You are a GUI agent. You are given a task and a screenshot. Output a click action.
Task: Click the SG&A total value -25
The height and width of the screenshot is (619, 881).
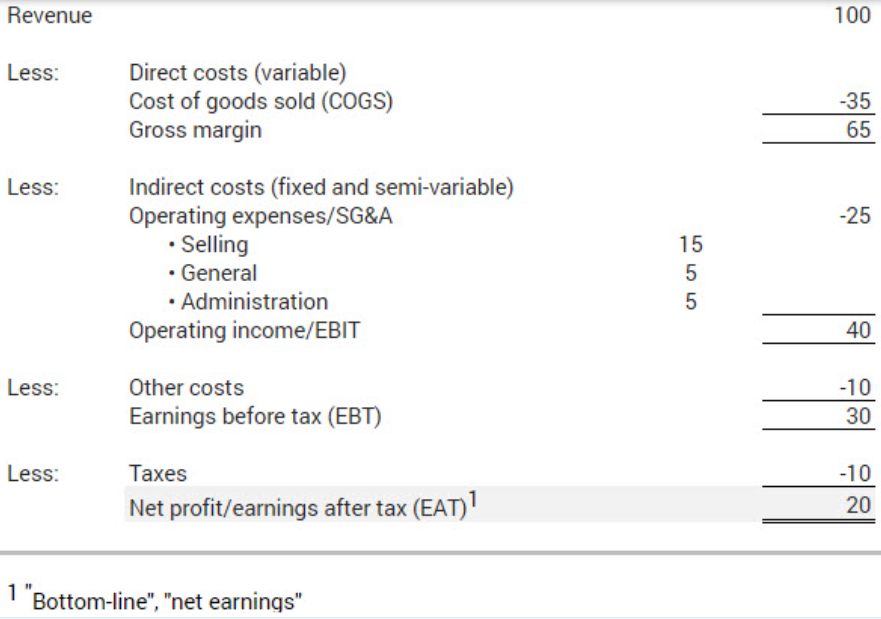856,216
